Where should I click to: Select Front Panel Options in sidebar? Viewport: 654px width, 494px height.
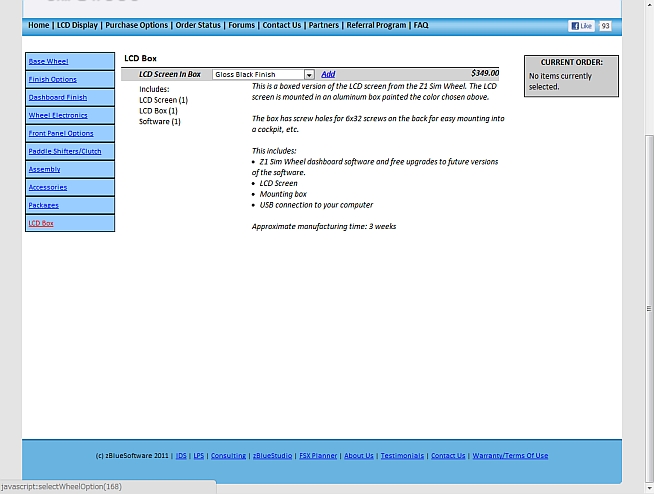(x=61, y=133)
